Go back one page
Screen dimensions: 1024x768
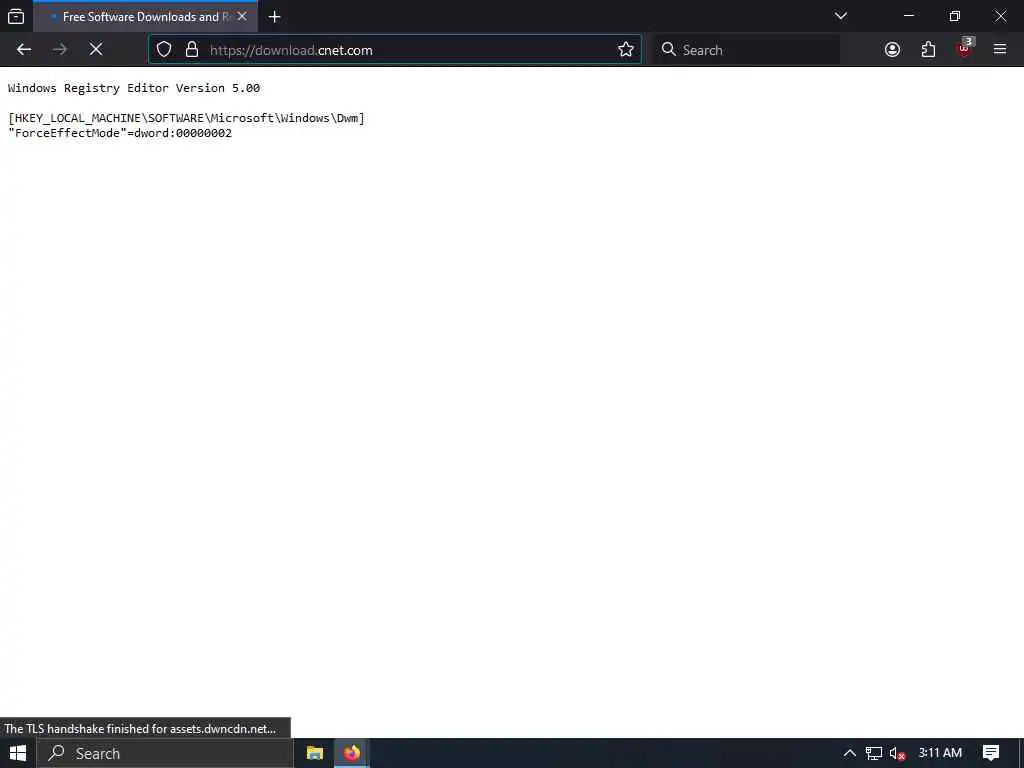tap(24, 50)
